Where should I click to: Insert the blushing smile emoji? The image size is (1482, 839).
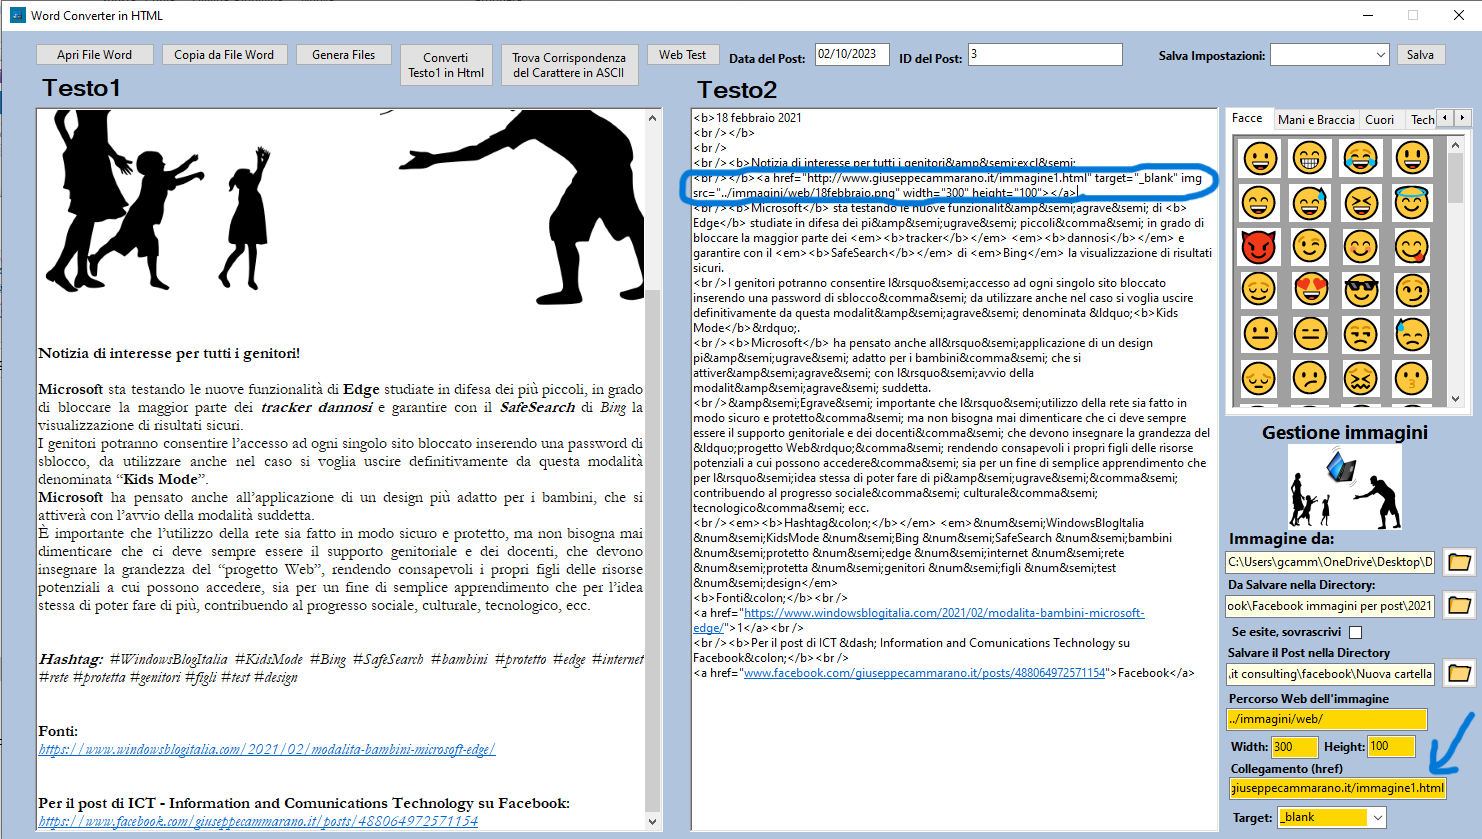pos(1361,246)
